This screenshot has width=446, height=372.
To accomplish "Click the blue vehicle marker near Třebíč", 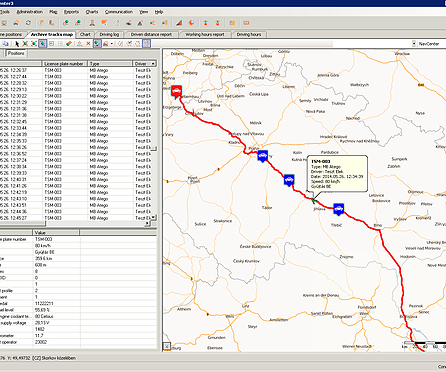I will click(338, 209).
